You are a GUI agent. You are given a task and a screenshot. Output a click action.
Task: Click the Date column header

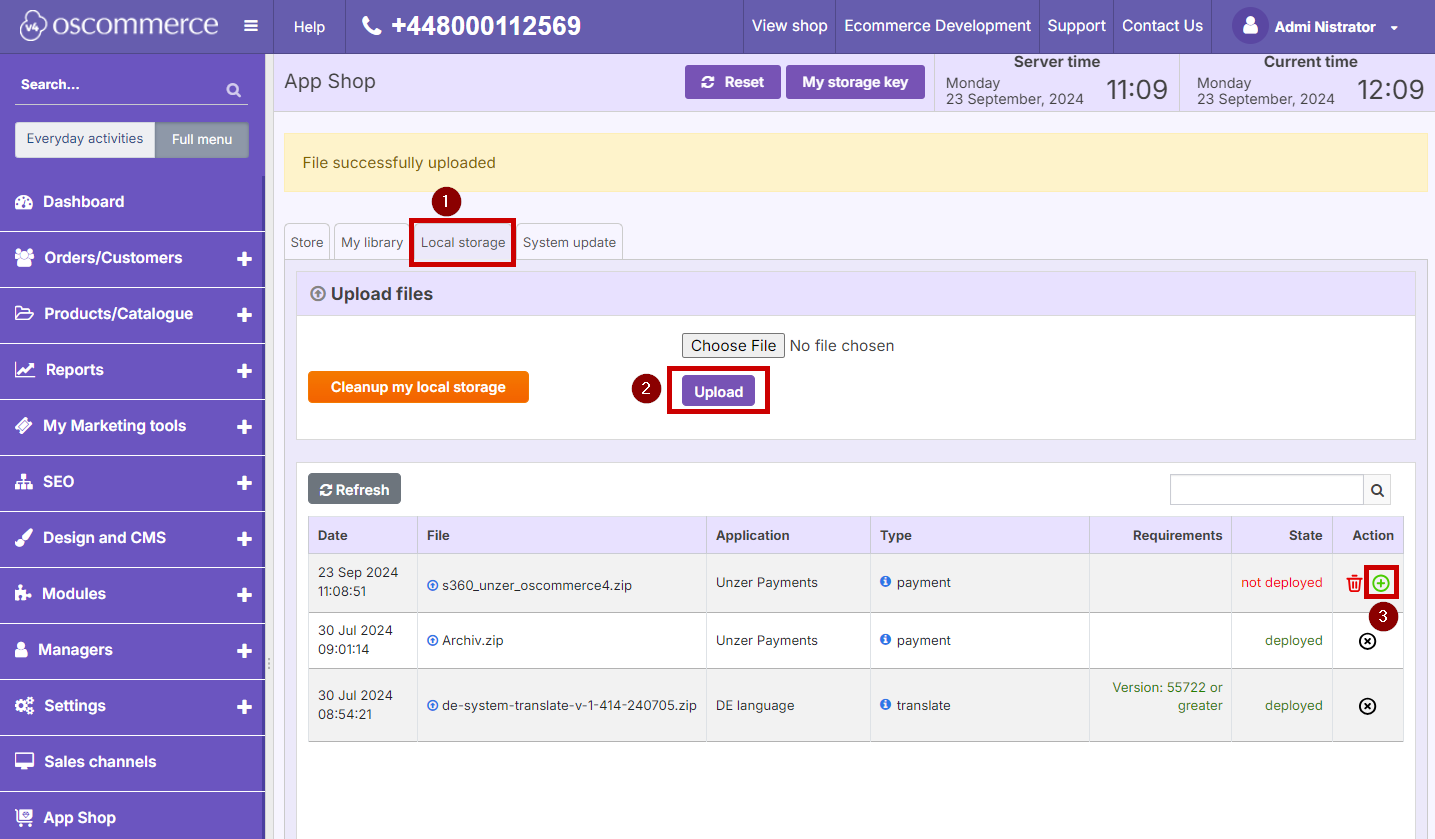(363, 535)
